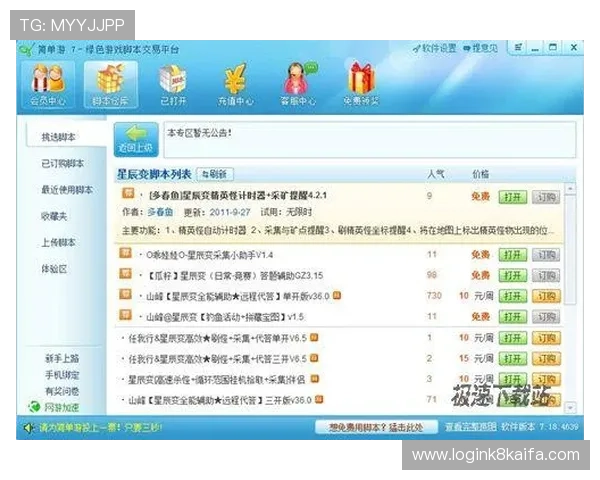Click the author link 多春鱼
This screenshot has width=600, height=480.
(160, 212)
